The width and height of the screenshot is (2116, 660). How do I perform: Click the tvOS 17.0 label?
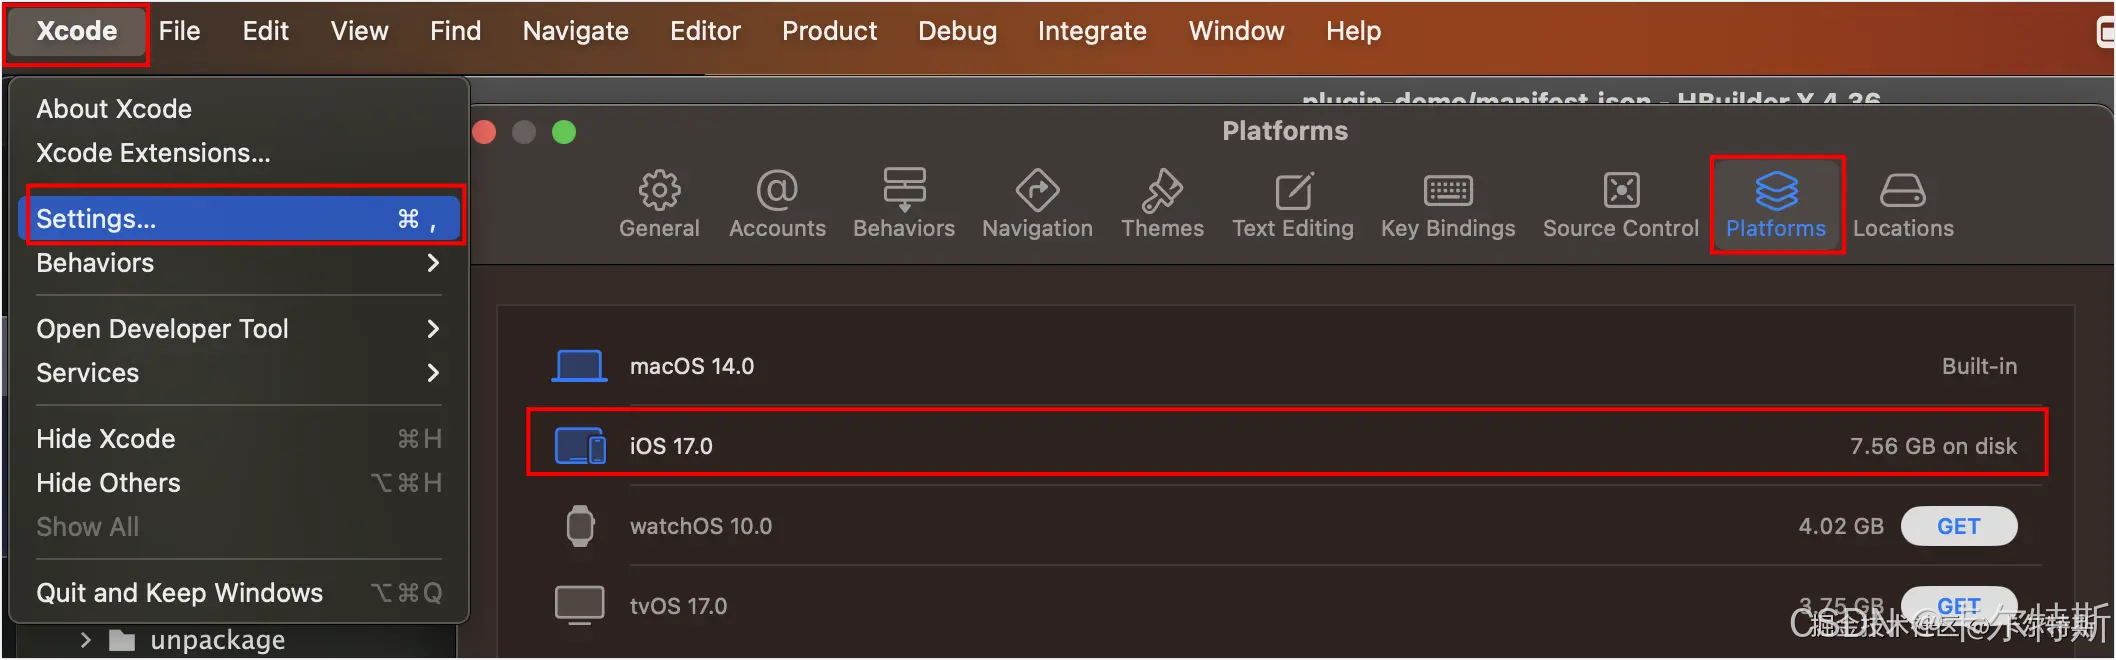678,606
